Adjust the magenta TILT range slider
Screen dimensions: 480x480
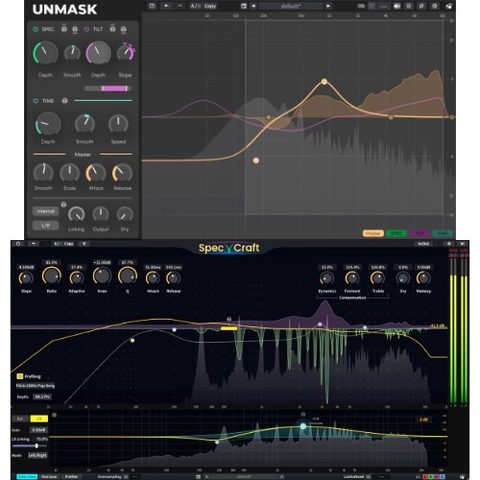click(x=108, y=88)
